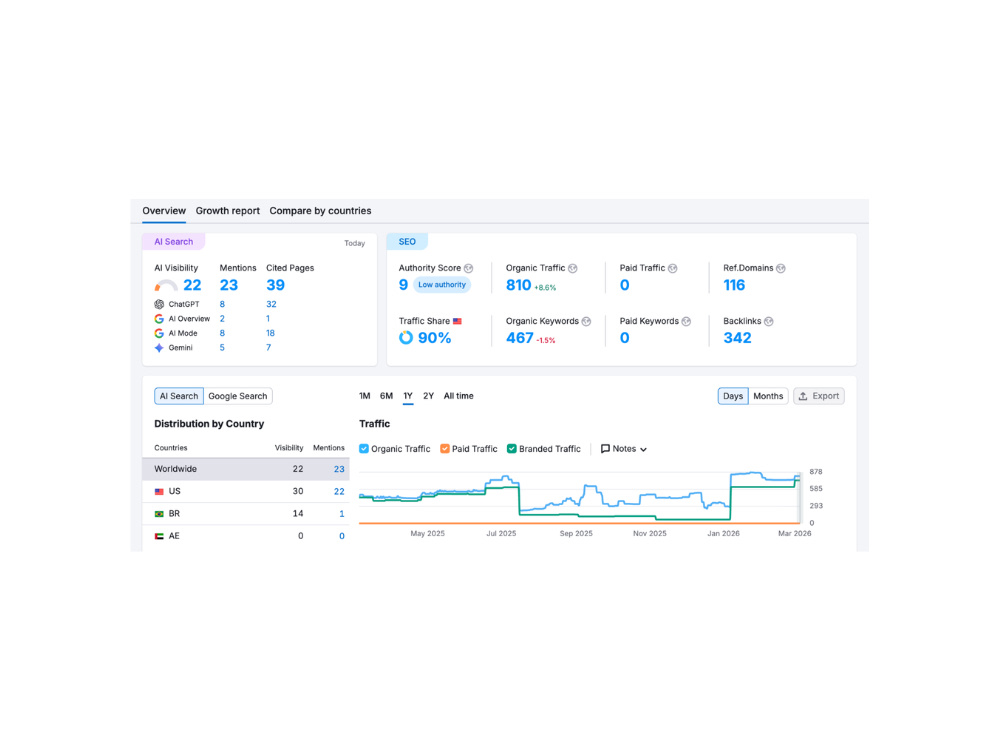The image size is (1000, 750).
Task: Switch chart to Months view
Action: tap(768, 396)
